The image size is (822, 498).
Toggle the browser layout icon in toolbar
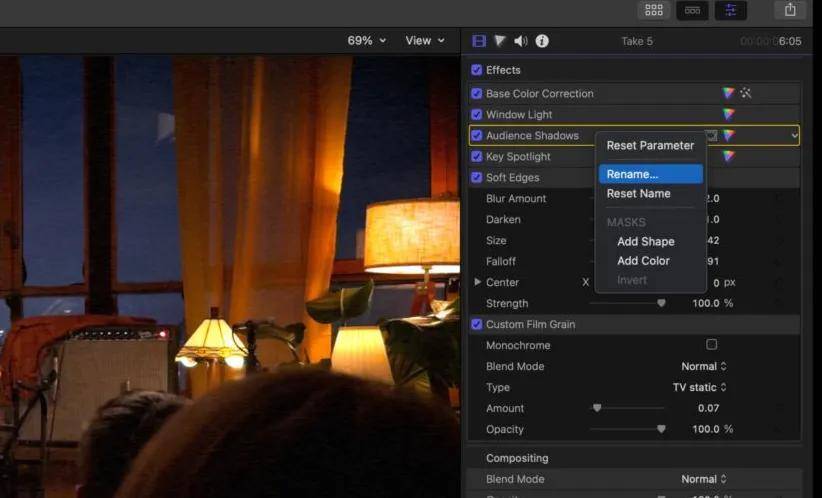(x=654, y=10)
